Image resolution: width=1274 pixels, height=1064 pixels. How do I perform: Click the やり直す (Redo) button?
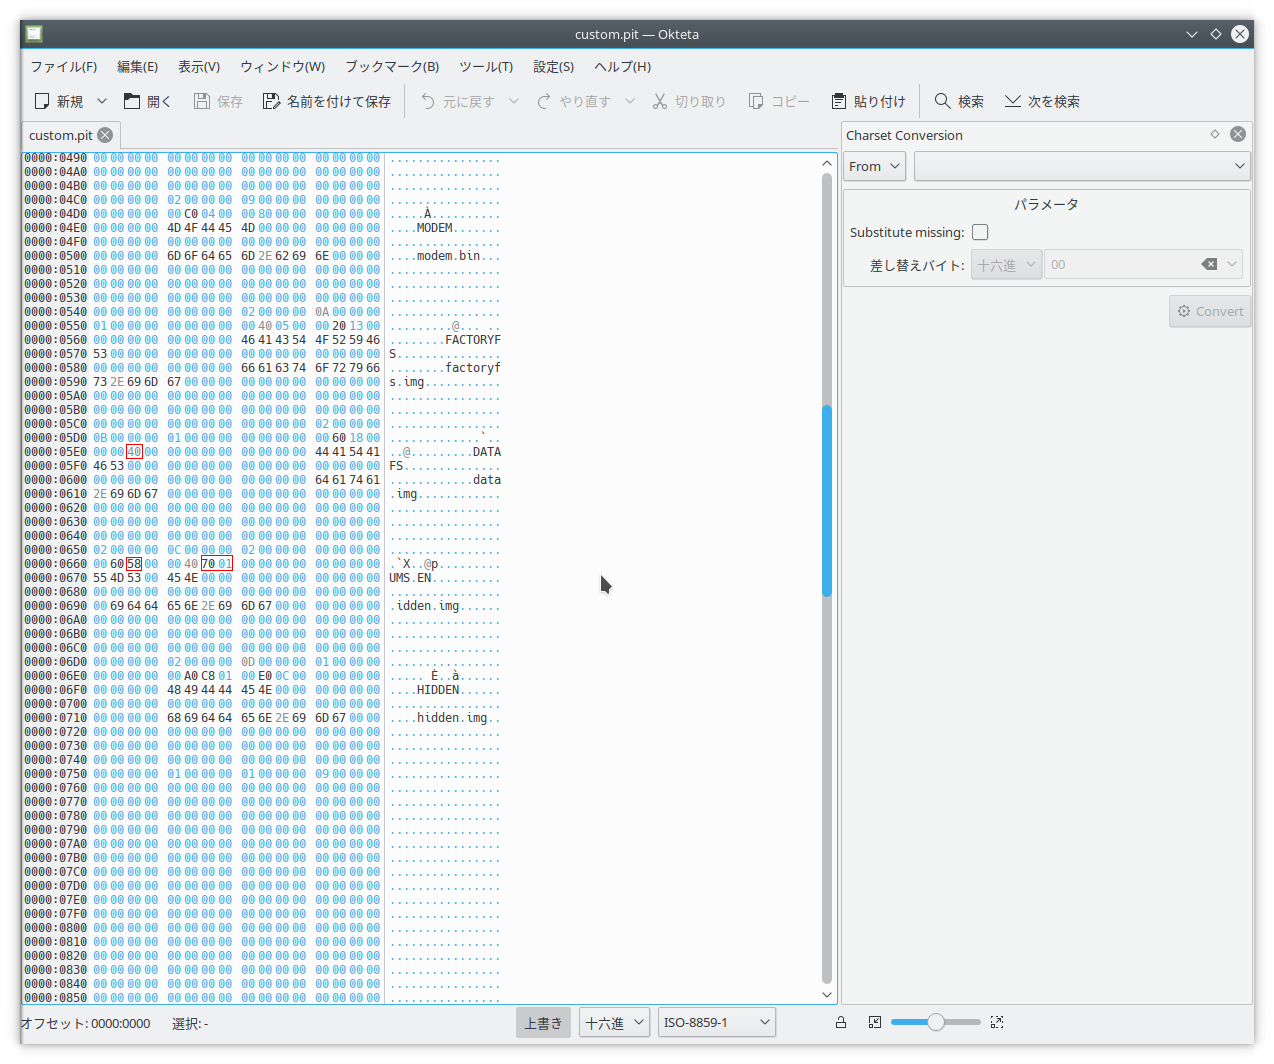coord(574,101)
